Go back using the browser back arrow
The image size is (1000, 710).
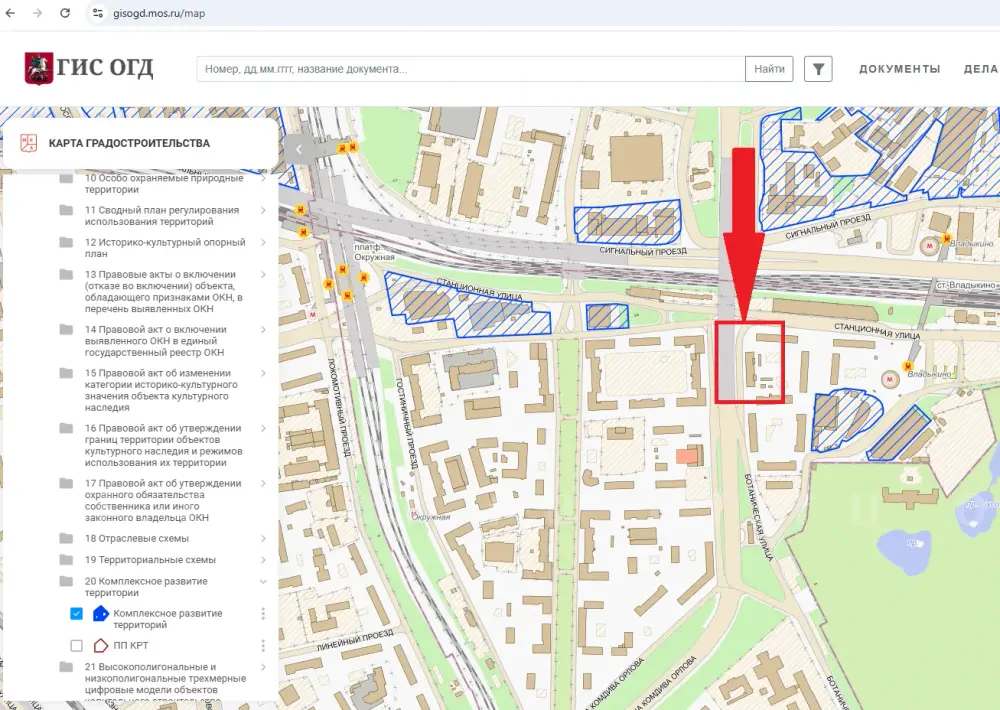tap(11, 13)
